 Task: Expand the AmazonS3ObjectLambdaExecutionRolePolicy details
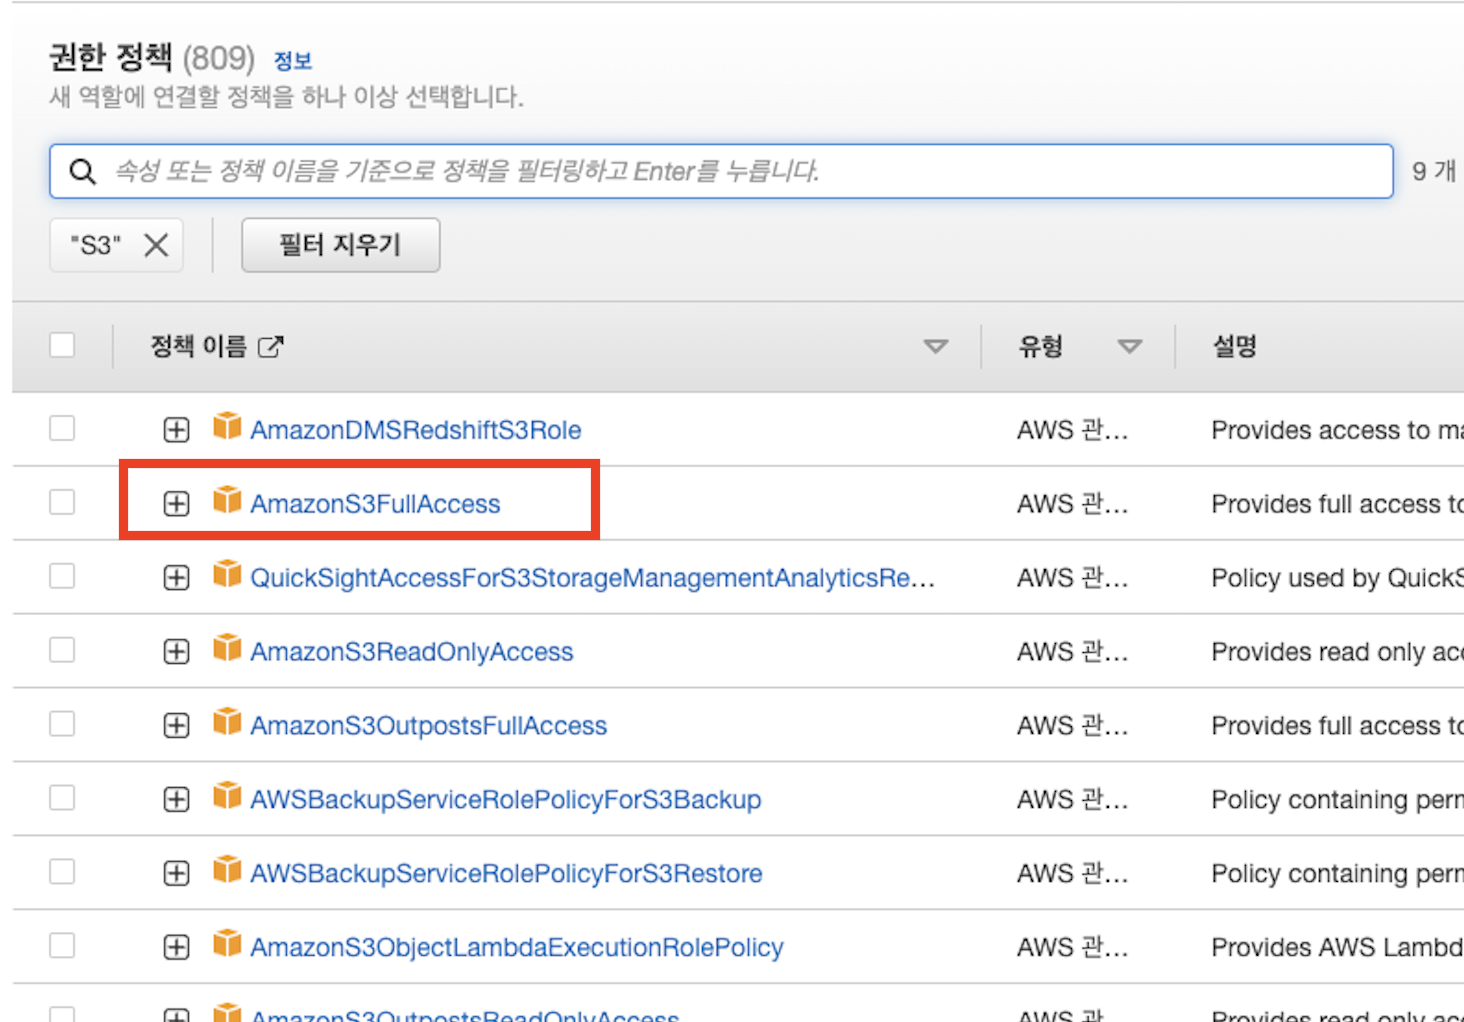click(x=176, y=947)
